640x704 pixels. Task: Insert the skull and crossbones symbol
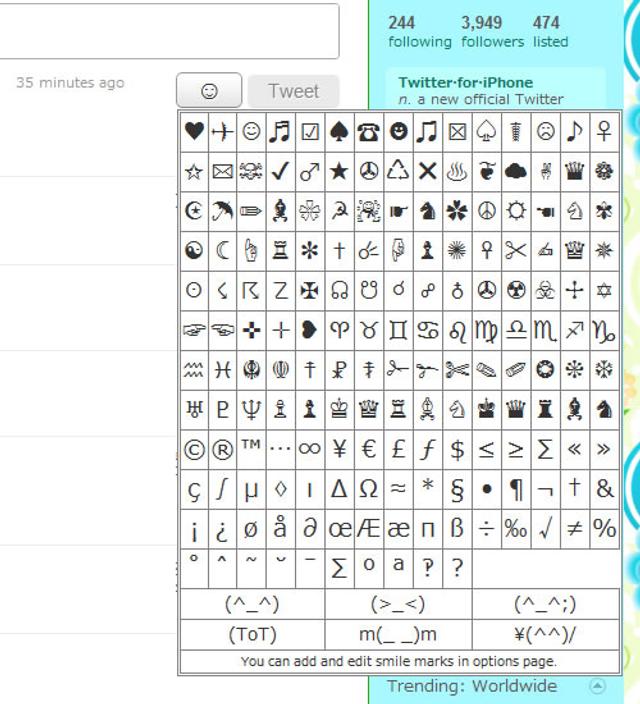(252, 172)
